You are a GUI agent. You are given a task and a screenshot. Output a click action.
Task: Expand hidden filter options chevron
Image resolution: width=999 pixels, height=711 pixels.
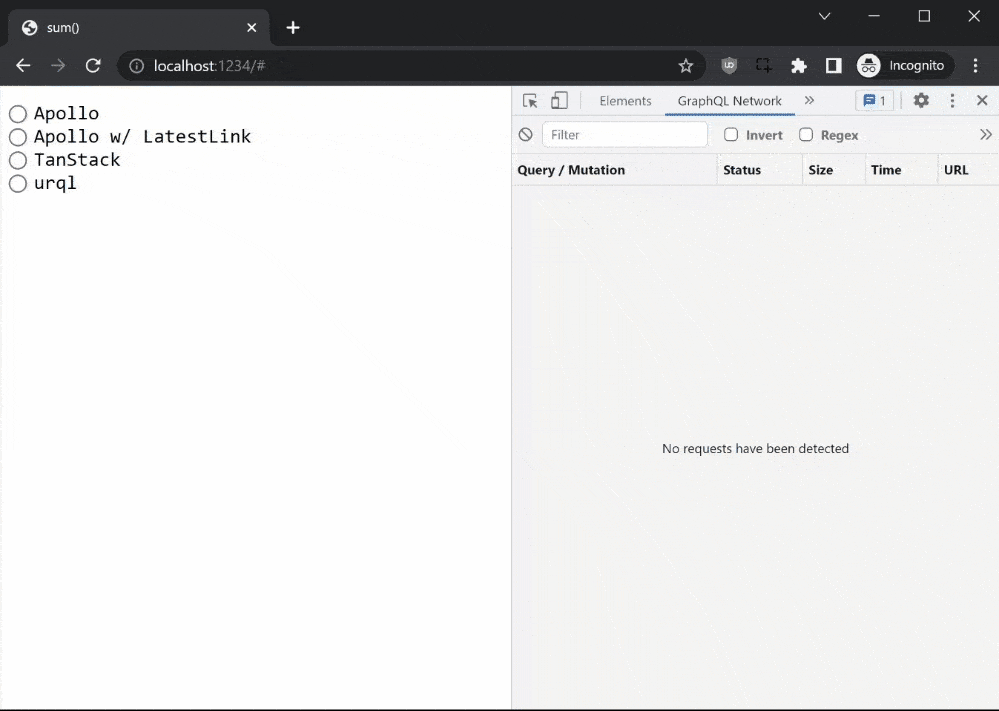point(986,134)
